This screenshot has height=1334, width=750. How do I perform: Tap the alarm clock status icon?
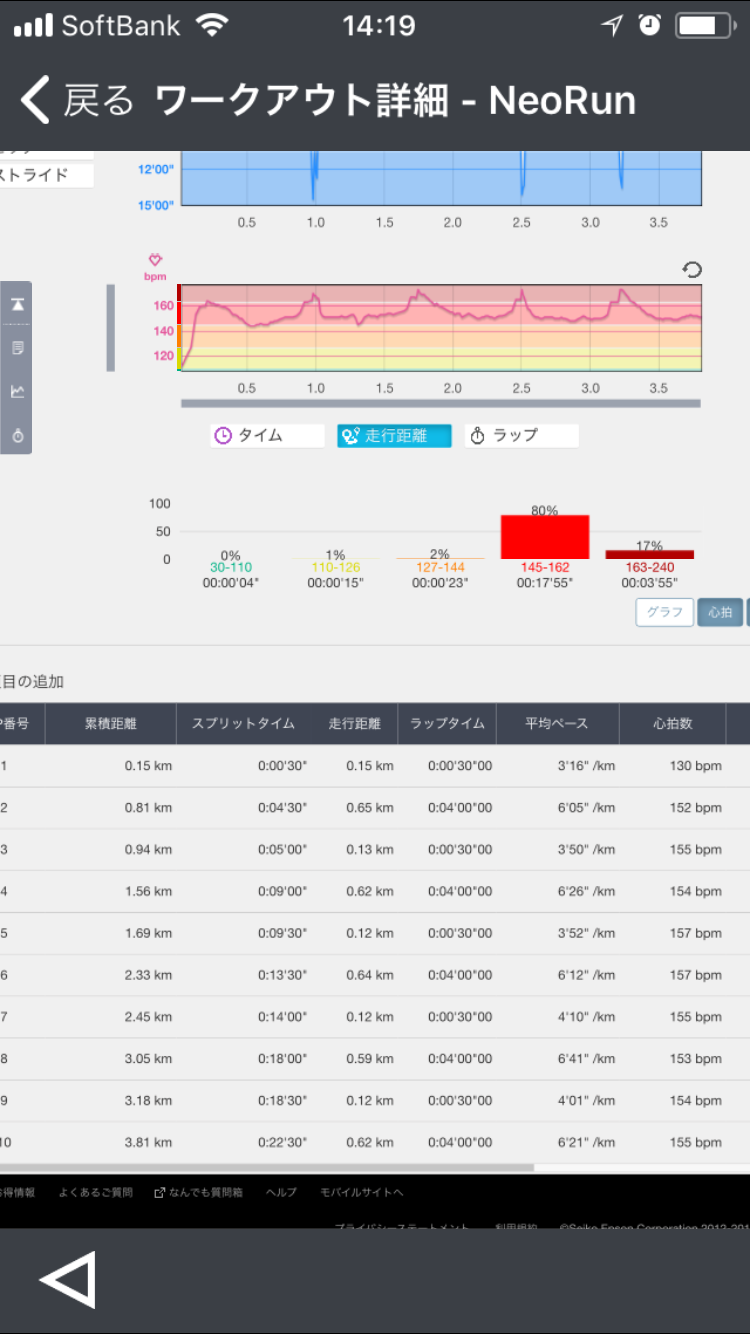point(650,26)
